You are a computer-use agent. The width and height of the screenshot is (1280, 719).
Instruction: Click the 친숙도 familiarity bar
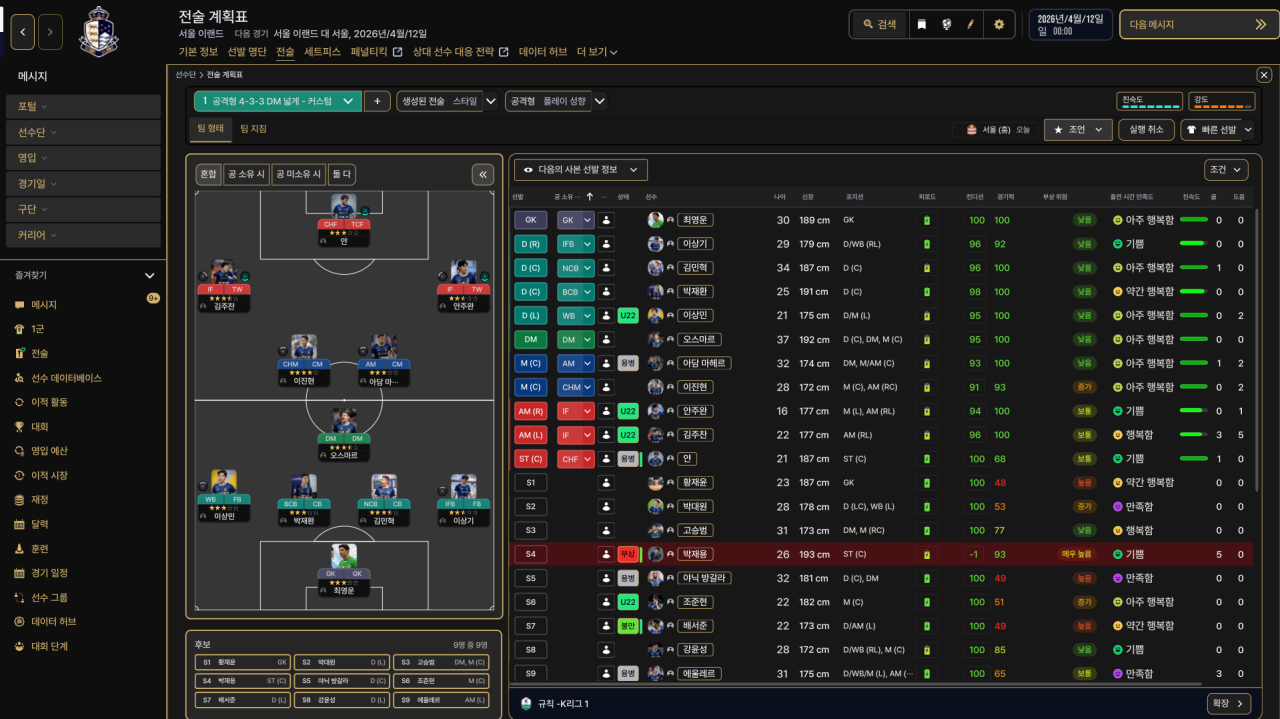pos(1149,101)
